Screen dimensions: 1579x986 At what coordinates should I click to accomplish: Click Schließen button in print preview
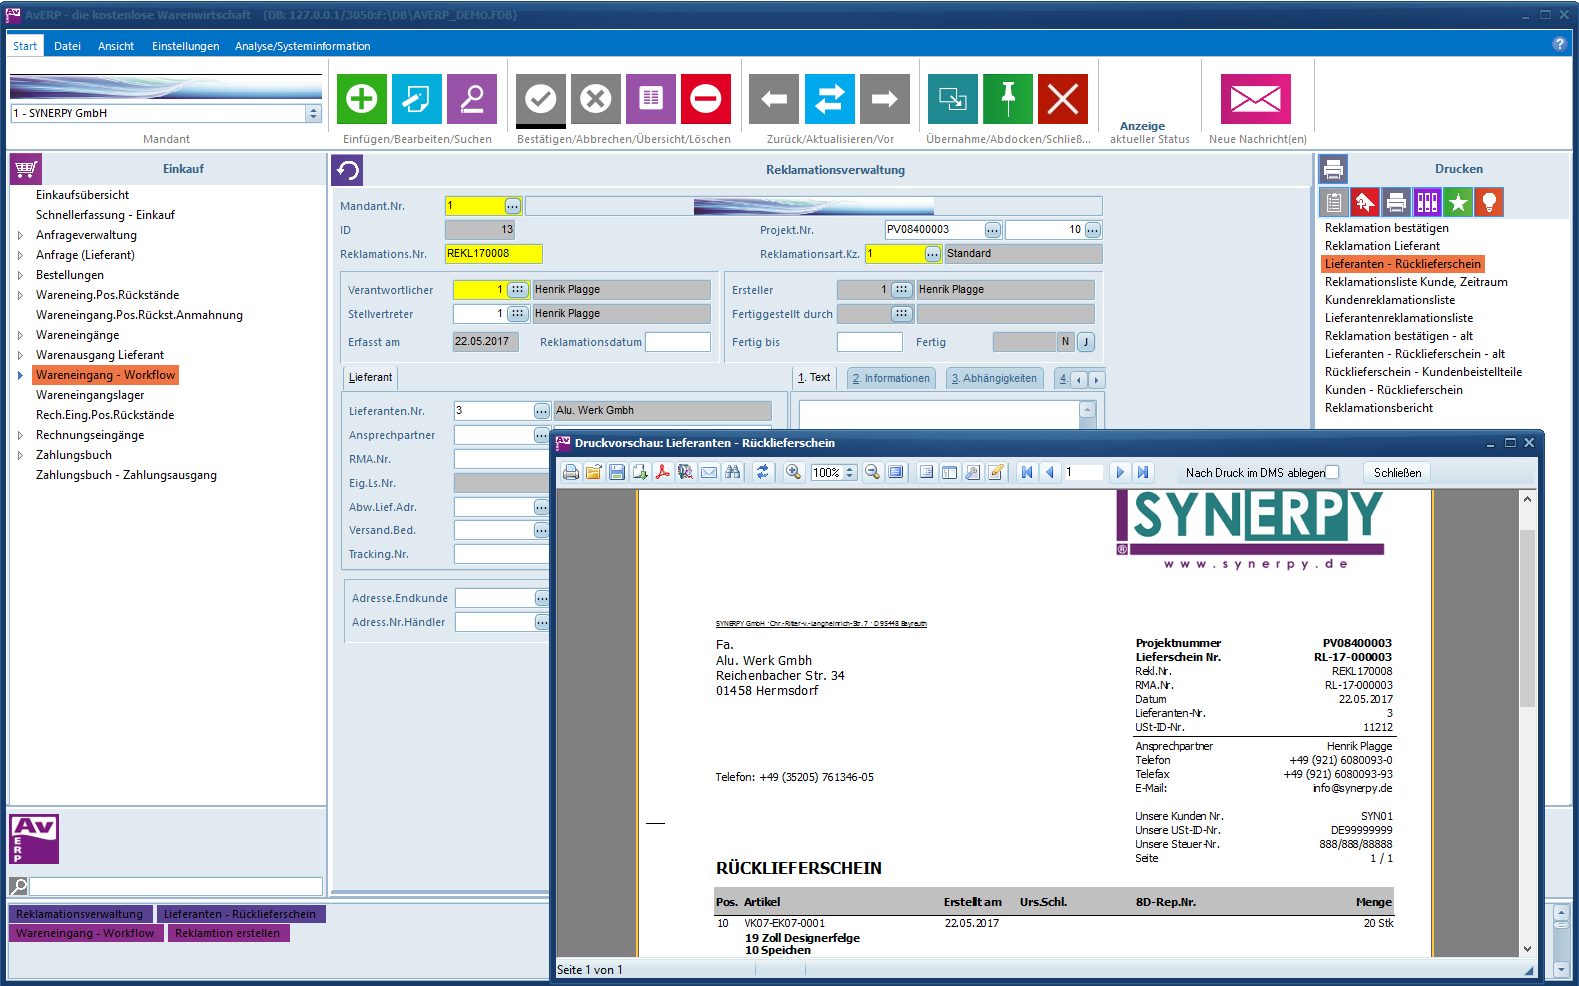tap(1396, 473)
